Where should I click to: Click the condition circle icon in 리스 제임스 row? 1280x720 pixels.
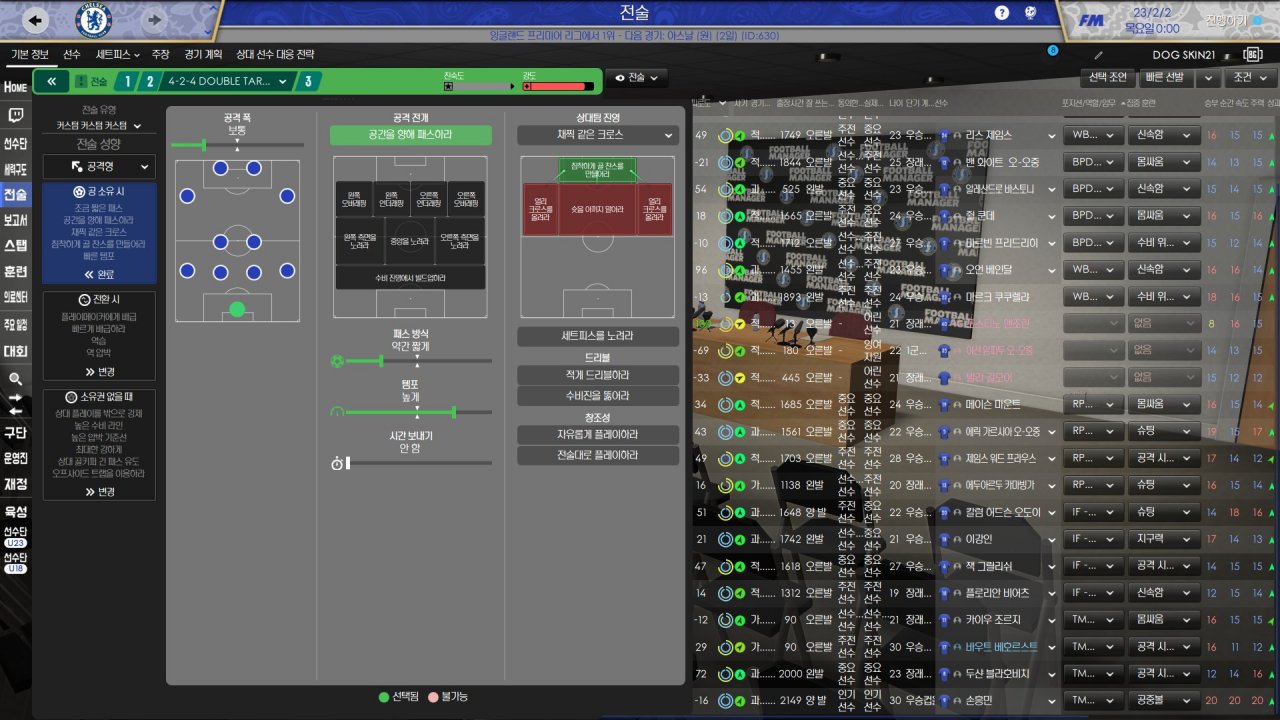pyautogui.click(x=725, y=135)
